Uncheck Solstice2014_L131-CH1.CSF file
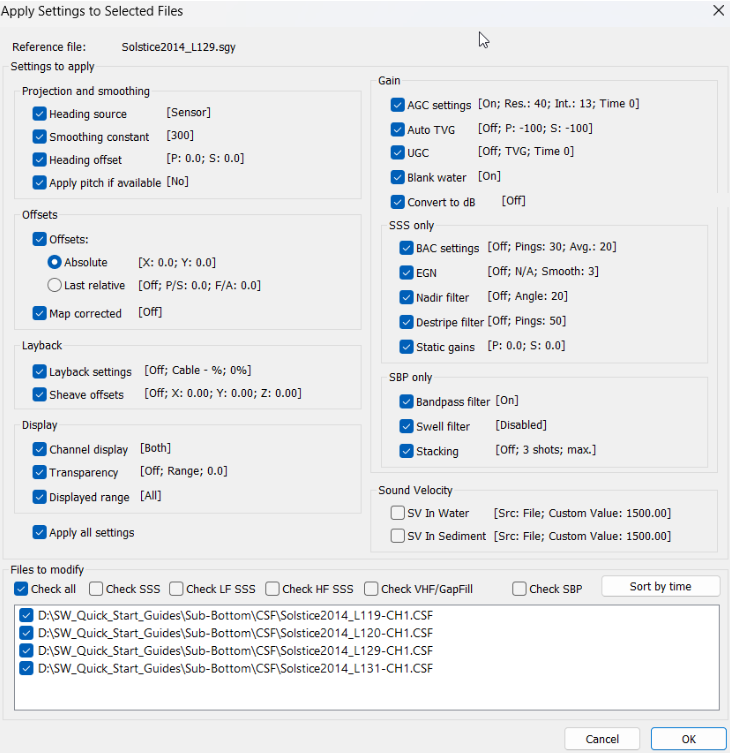The width and height of the screenshot is (730, 753). point(26,668)
